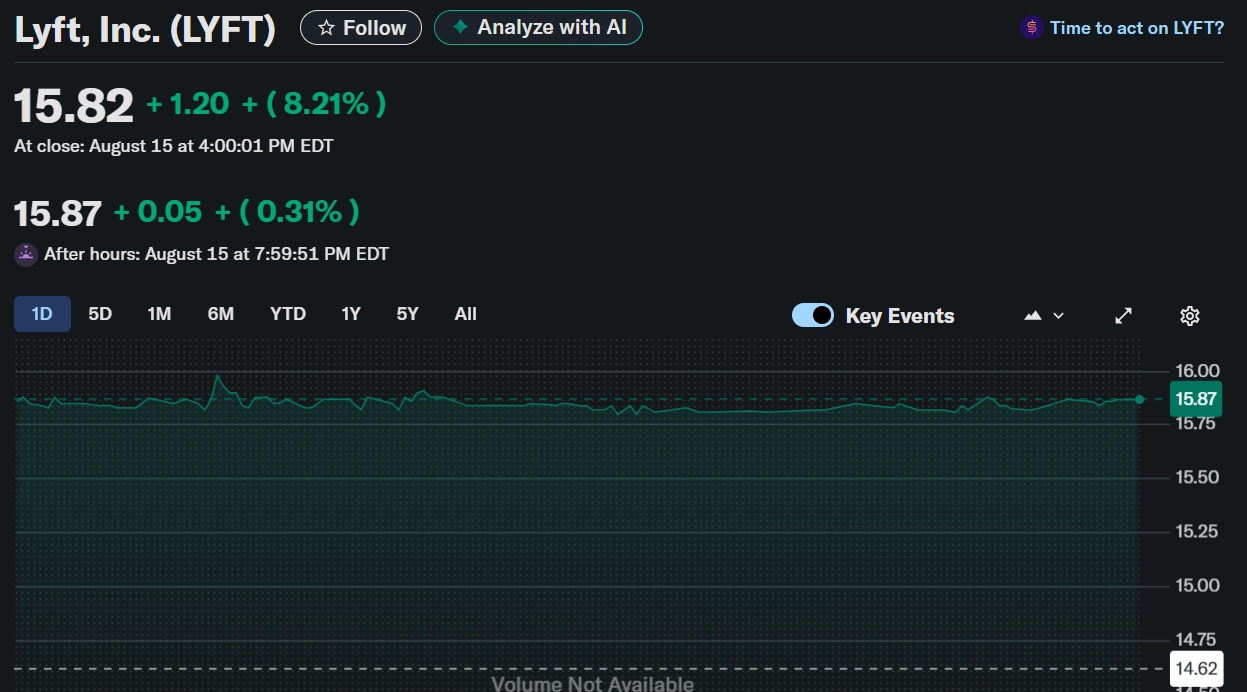1247x692 pixels.
Task: Click the 15.50 axis label
Action: (1197, 477)
